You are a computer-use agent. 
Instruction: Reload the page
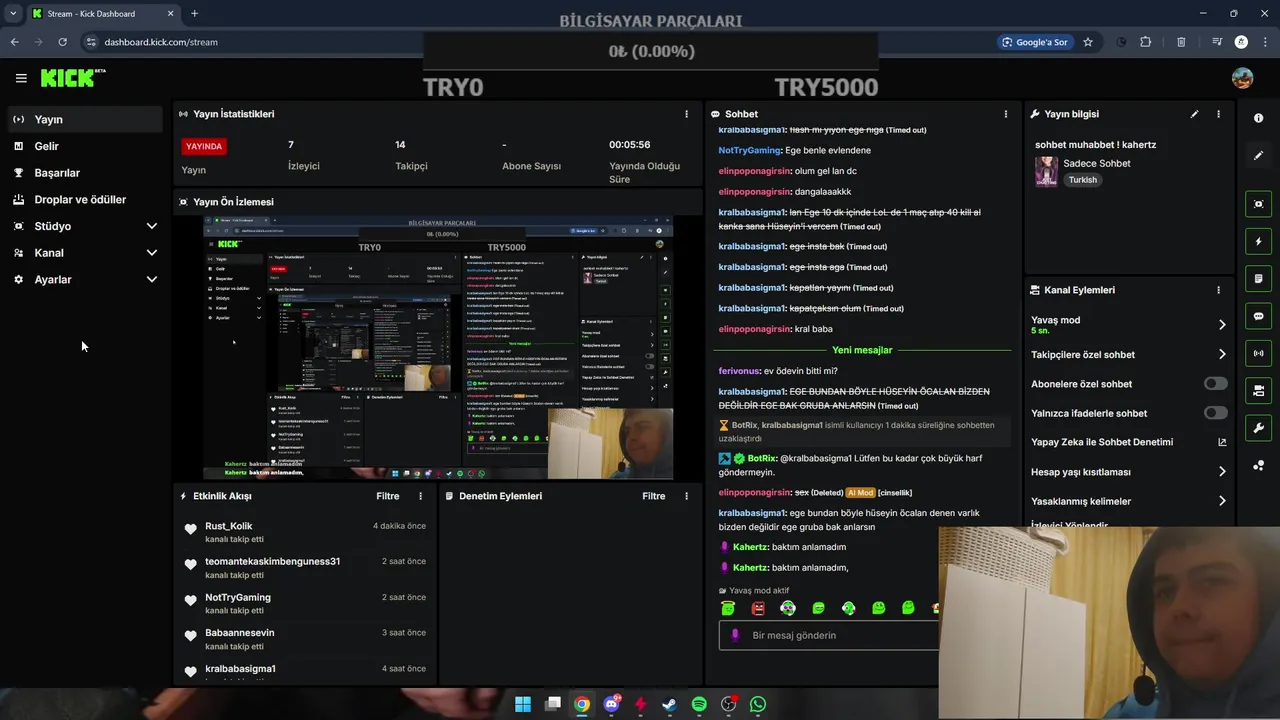pyautogui.click(x=62, y=42)
